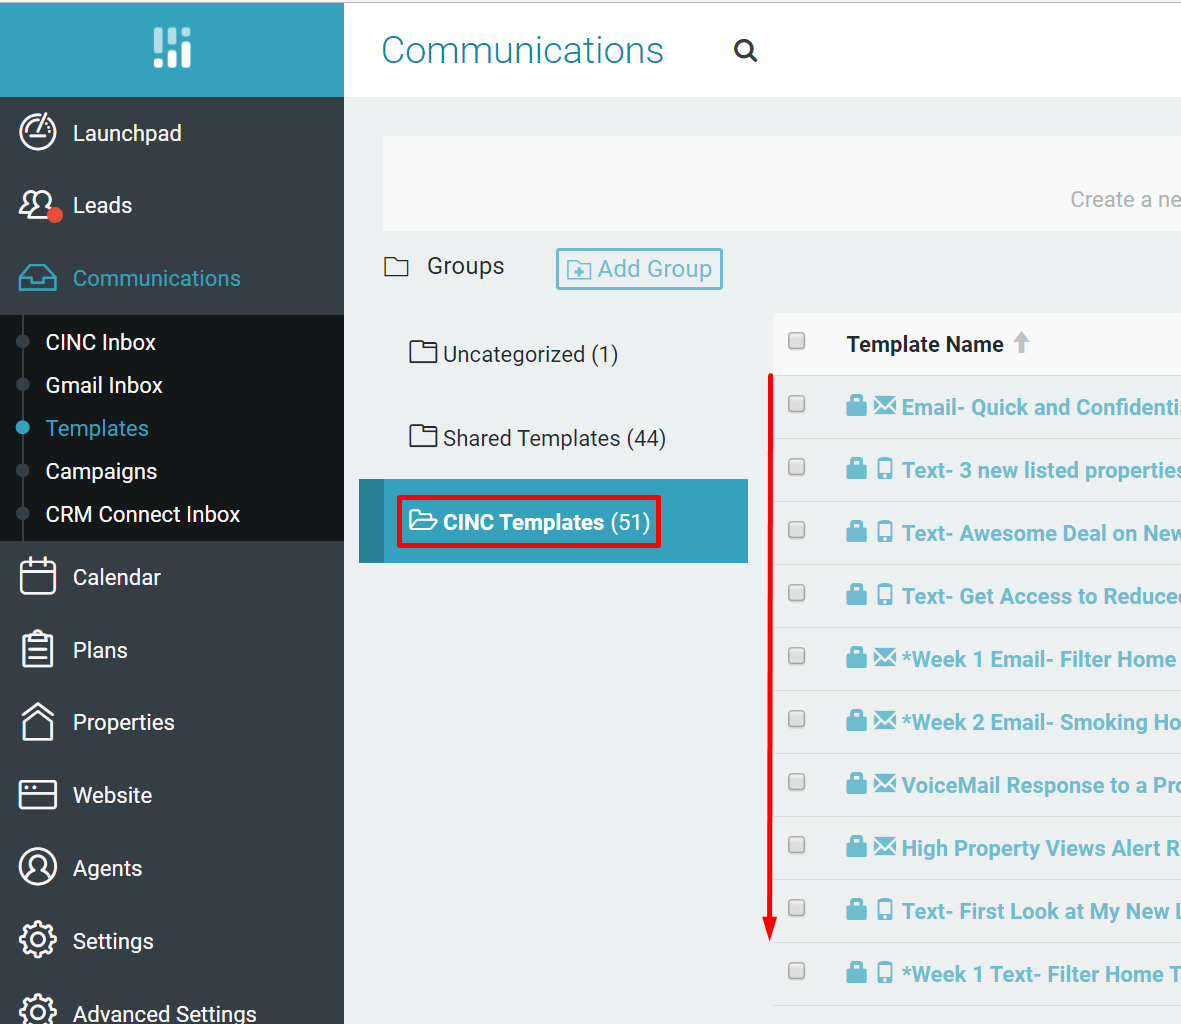Screen dimensions: 1181x1024
Task: Check the Text- 3 new listed properties checkbox
Action: 796,468
